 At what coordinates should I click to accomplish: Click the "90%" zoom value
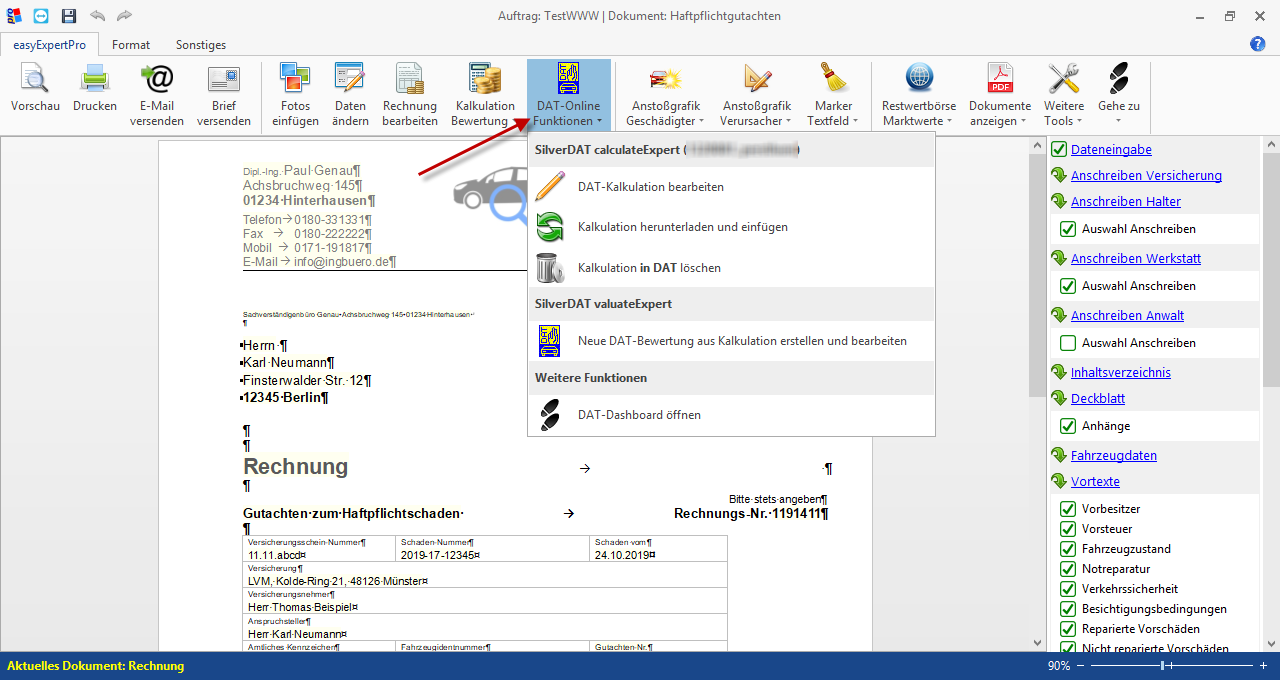(1059, 666)
